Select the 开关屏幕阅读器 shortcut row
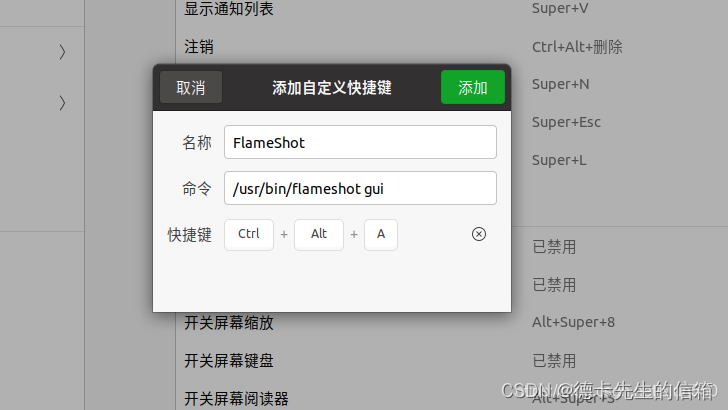Screen dimensions: 728x410 [451, 398]
